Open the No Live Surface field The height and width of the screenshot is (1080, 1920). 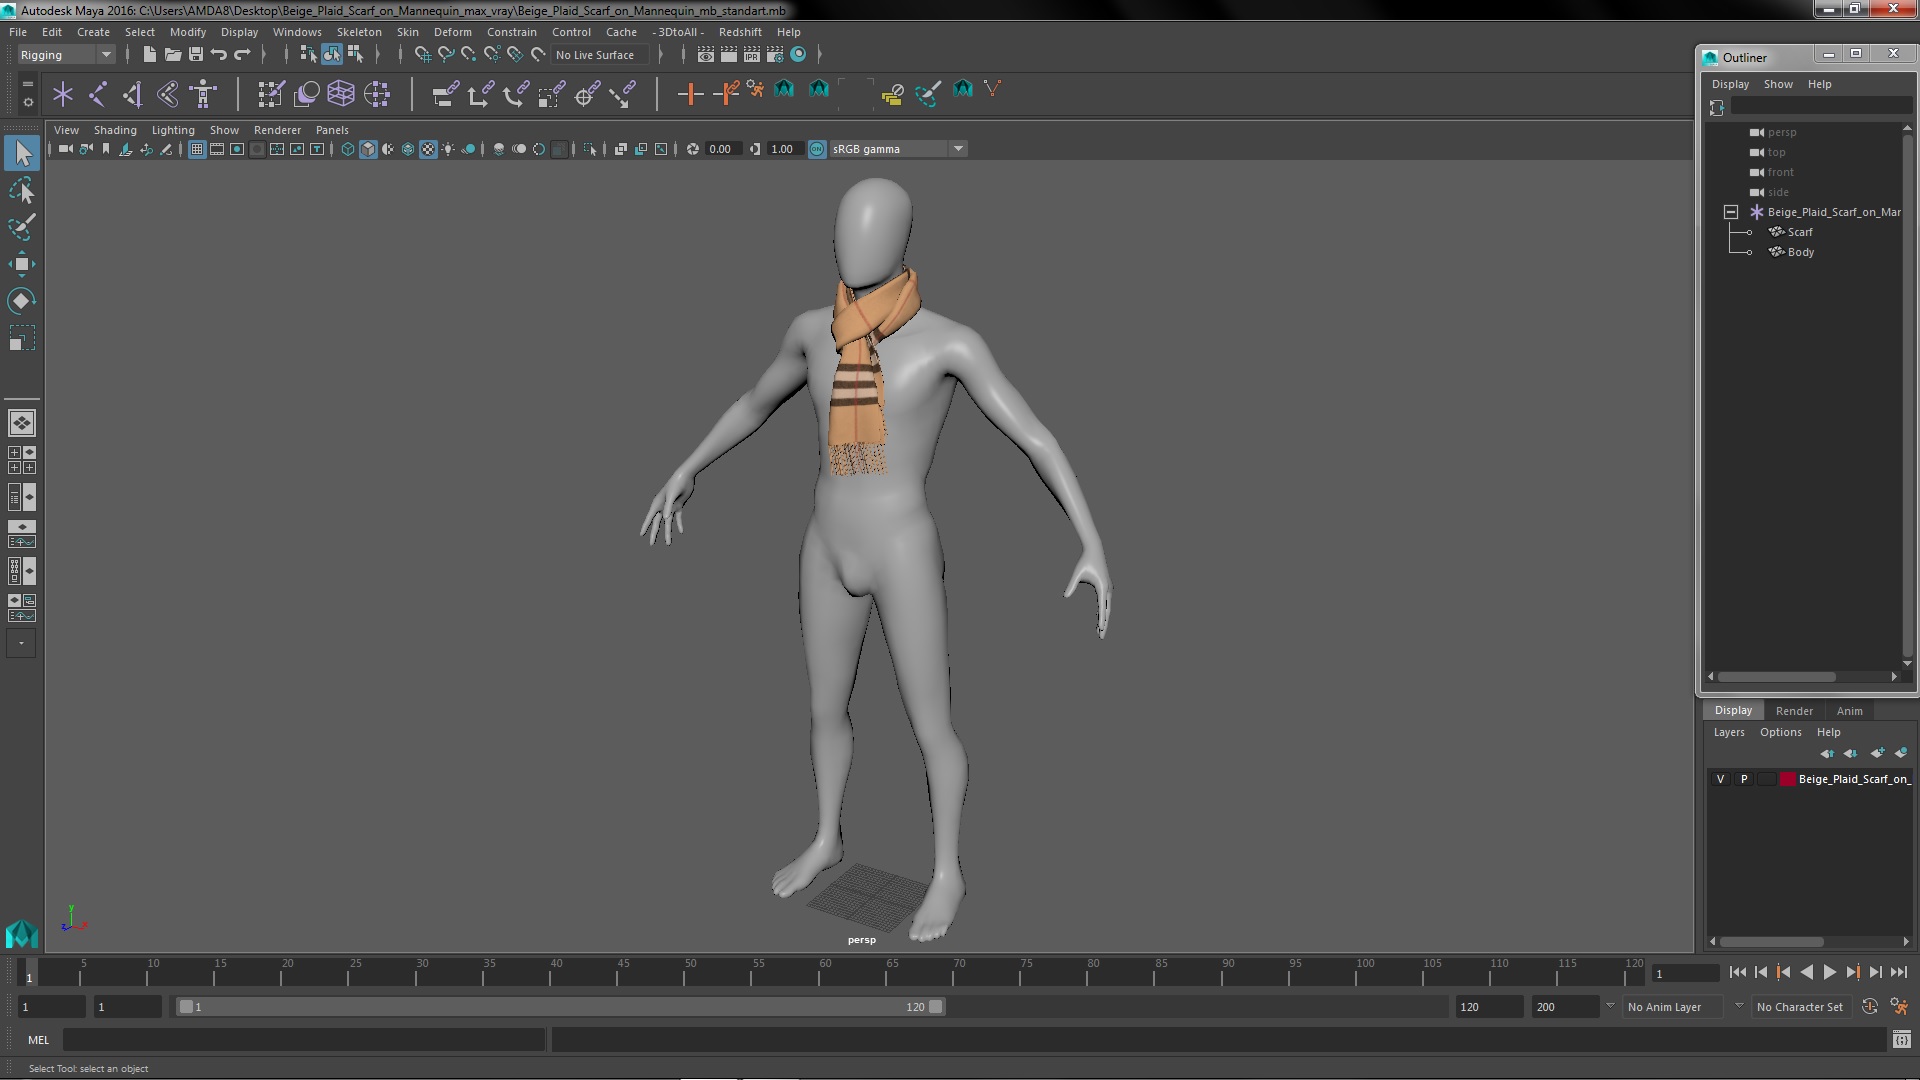[599, 55]
